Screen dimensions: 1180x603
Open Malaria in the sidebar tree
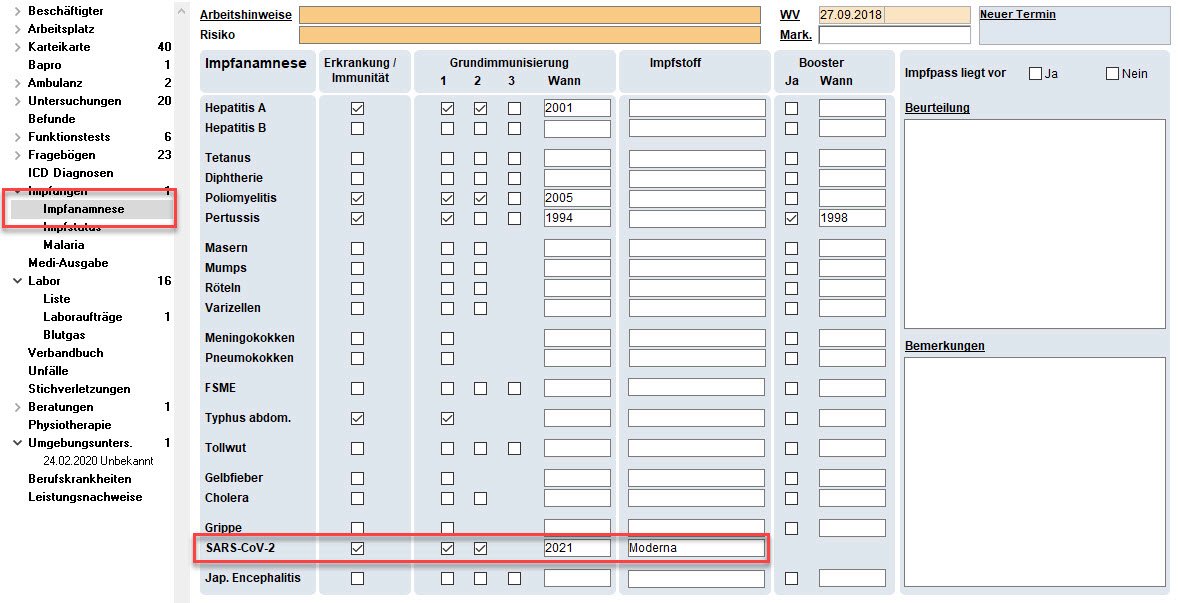tap(63, 245)
